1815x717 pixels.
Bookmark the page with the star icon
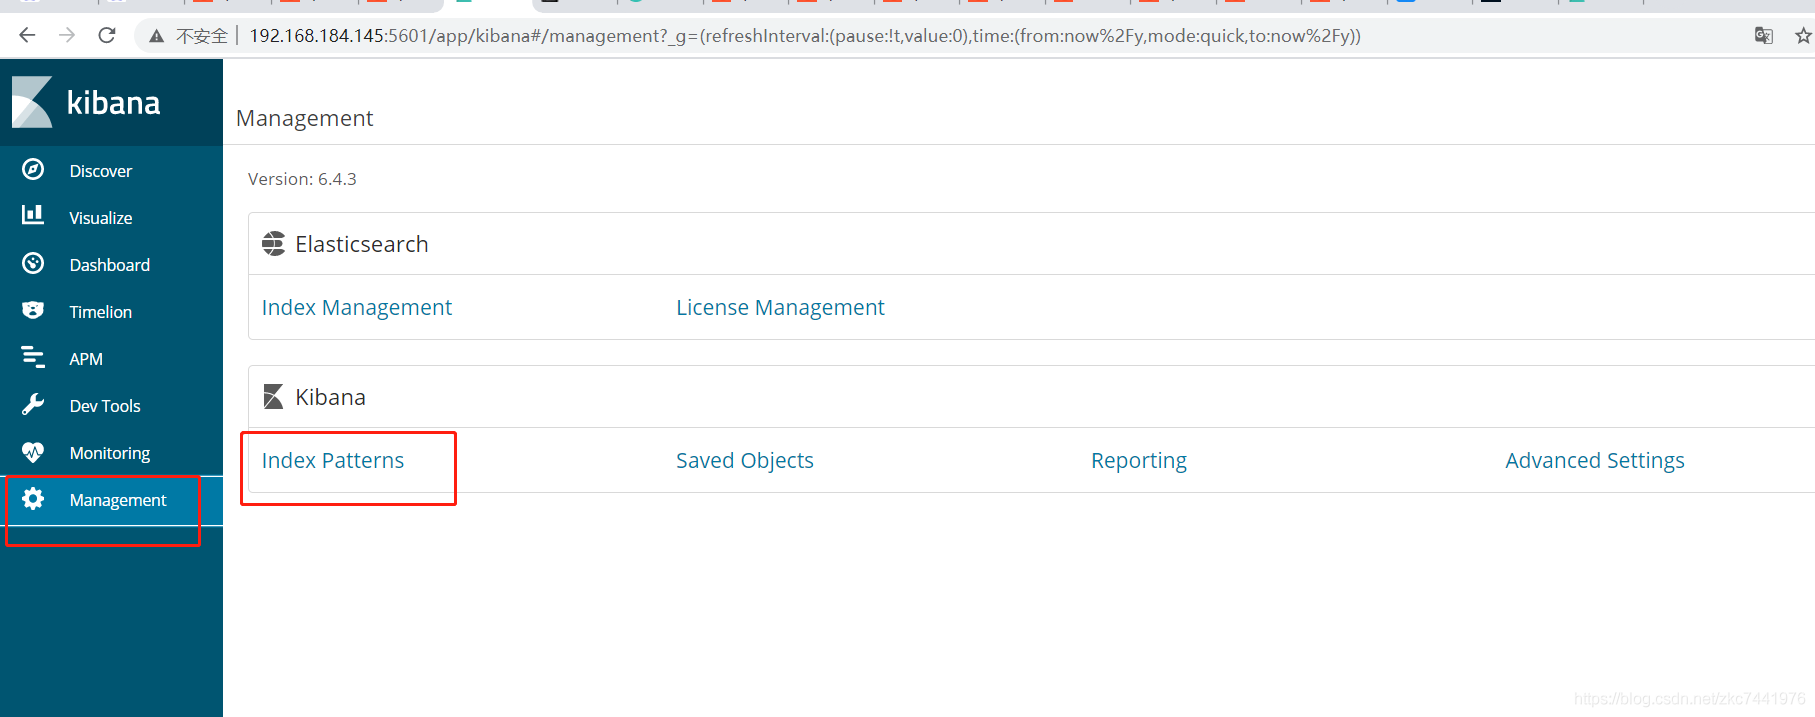[x=1803, y=36]
